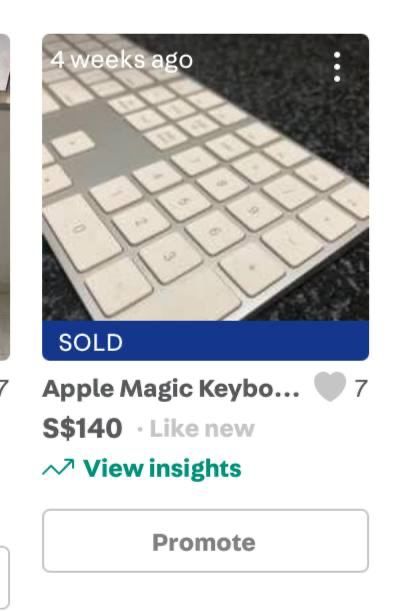Open the Apple Magic Keybo... listing title
The image size is (401, 611).
pyautogui.click(x=171, y=389)
